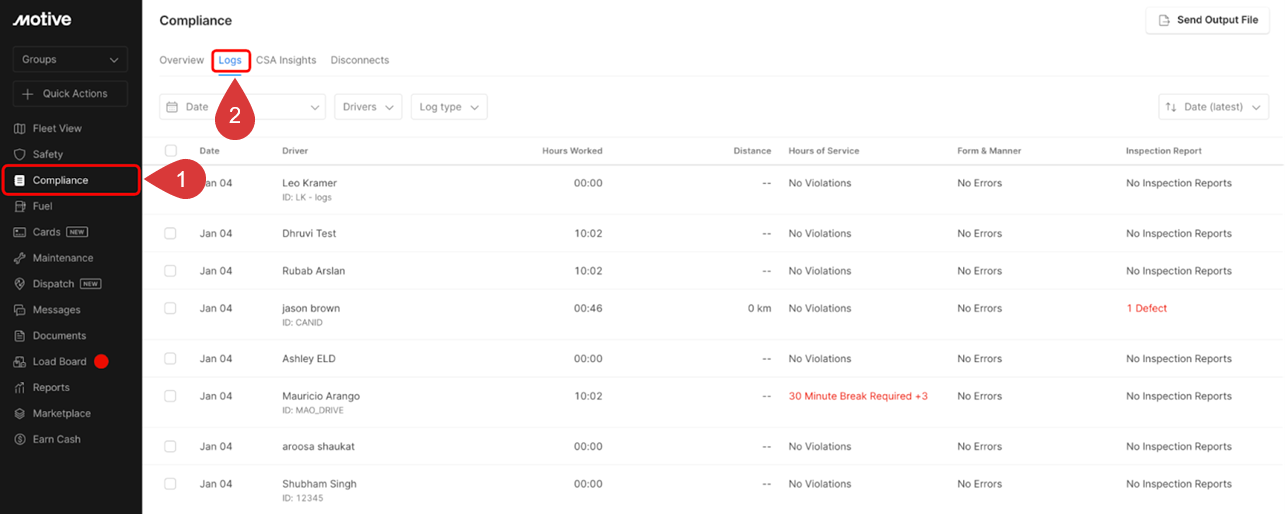
Task: Click the Earn Cash dollar icon
Action: click(x=20, y=440)
